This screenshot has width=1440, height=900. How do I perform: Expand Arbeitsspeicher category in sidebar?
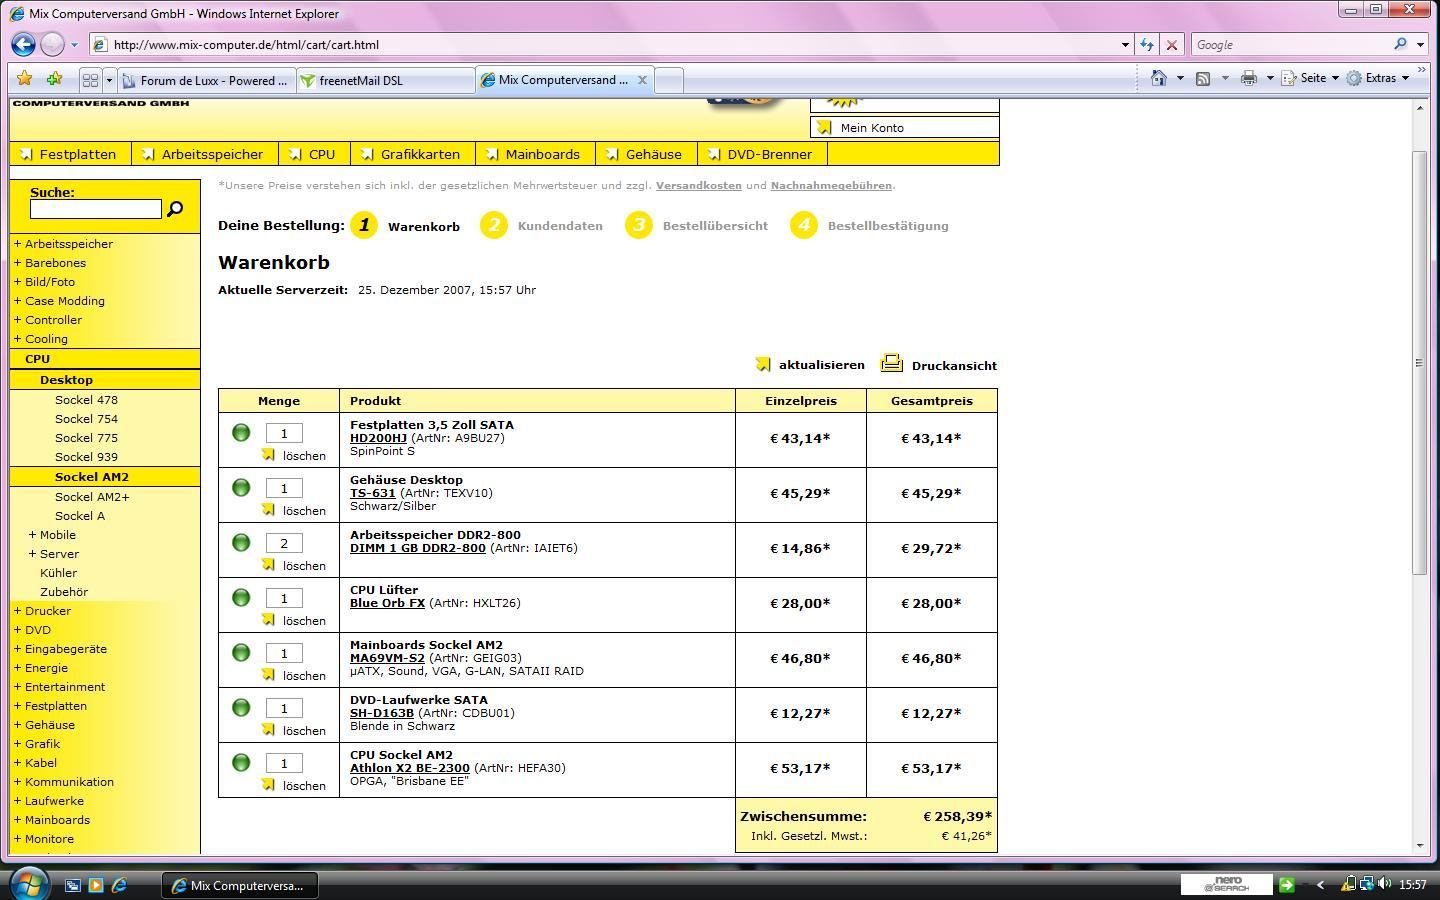17,244
